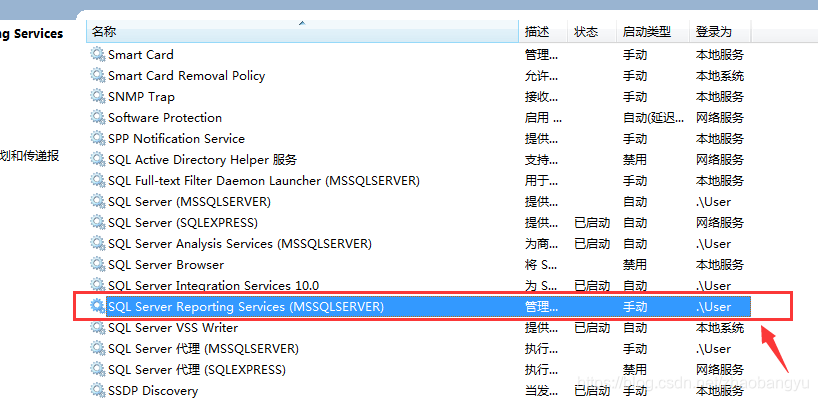This screenshot has height=401, width=818.
Task: Click gear icon of SQL Server 代理 (MSSQLSERVER)
Action: pos(98,348)
